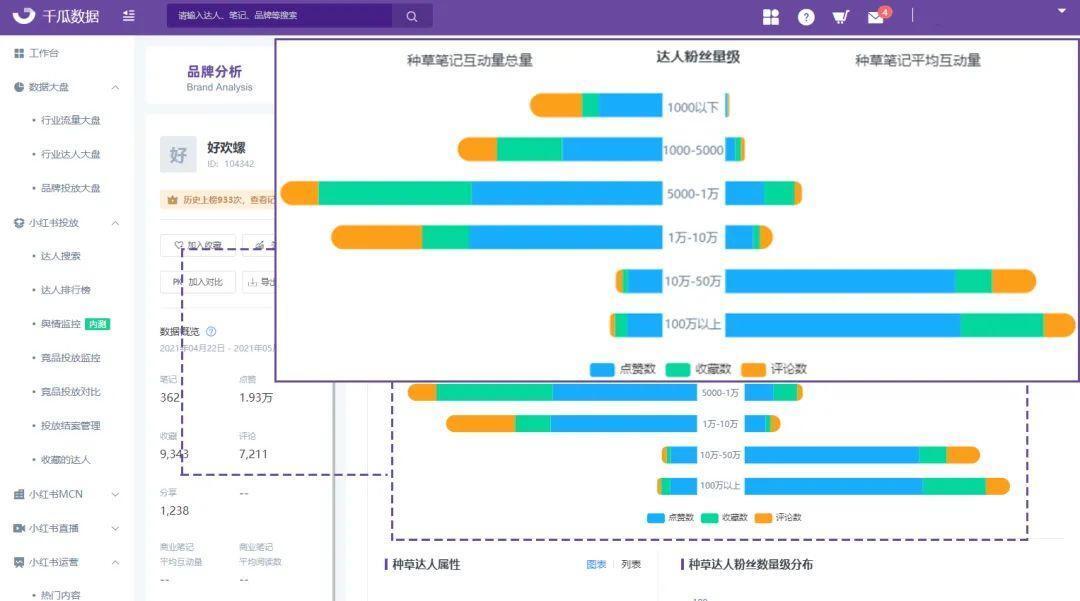Open 达人搜索 in the sidebar
Screen dimensions: 1080x601
(x=61, y=256)
